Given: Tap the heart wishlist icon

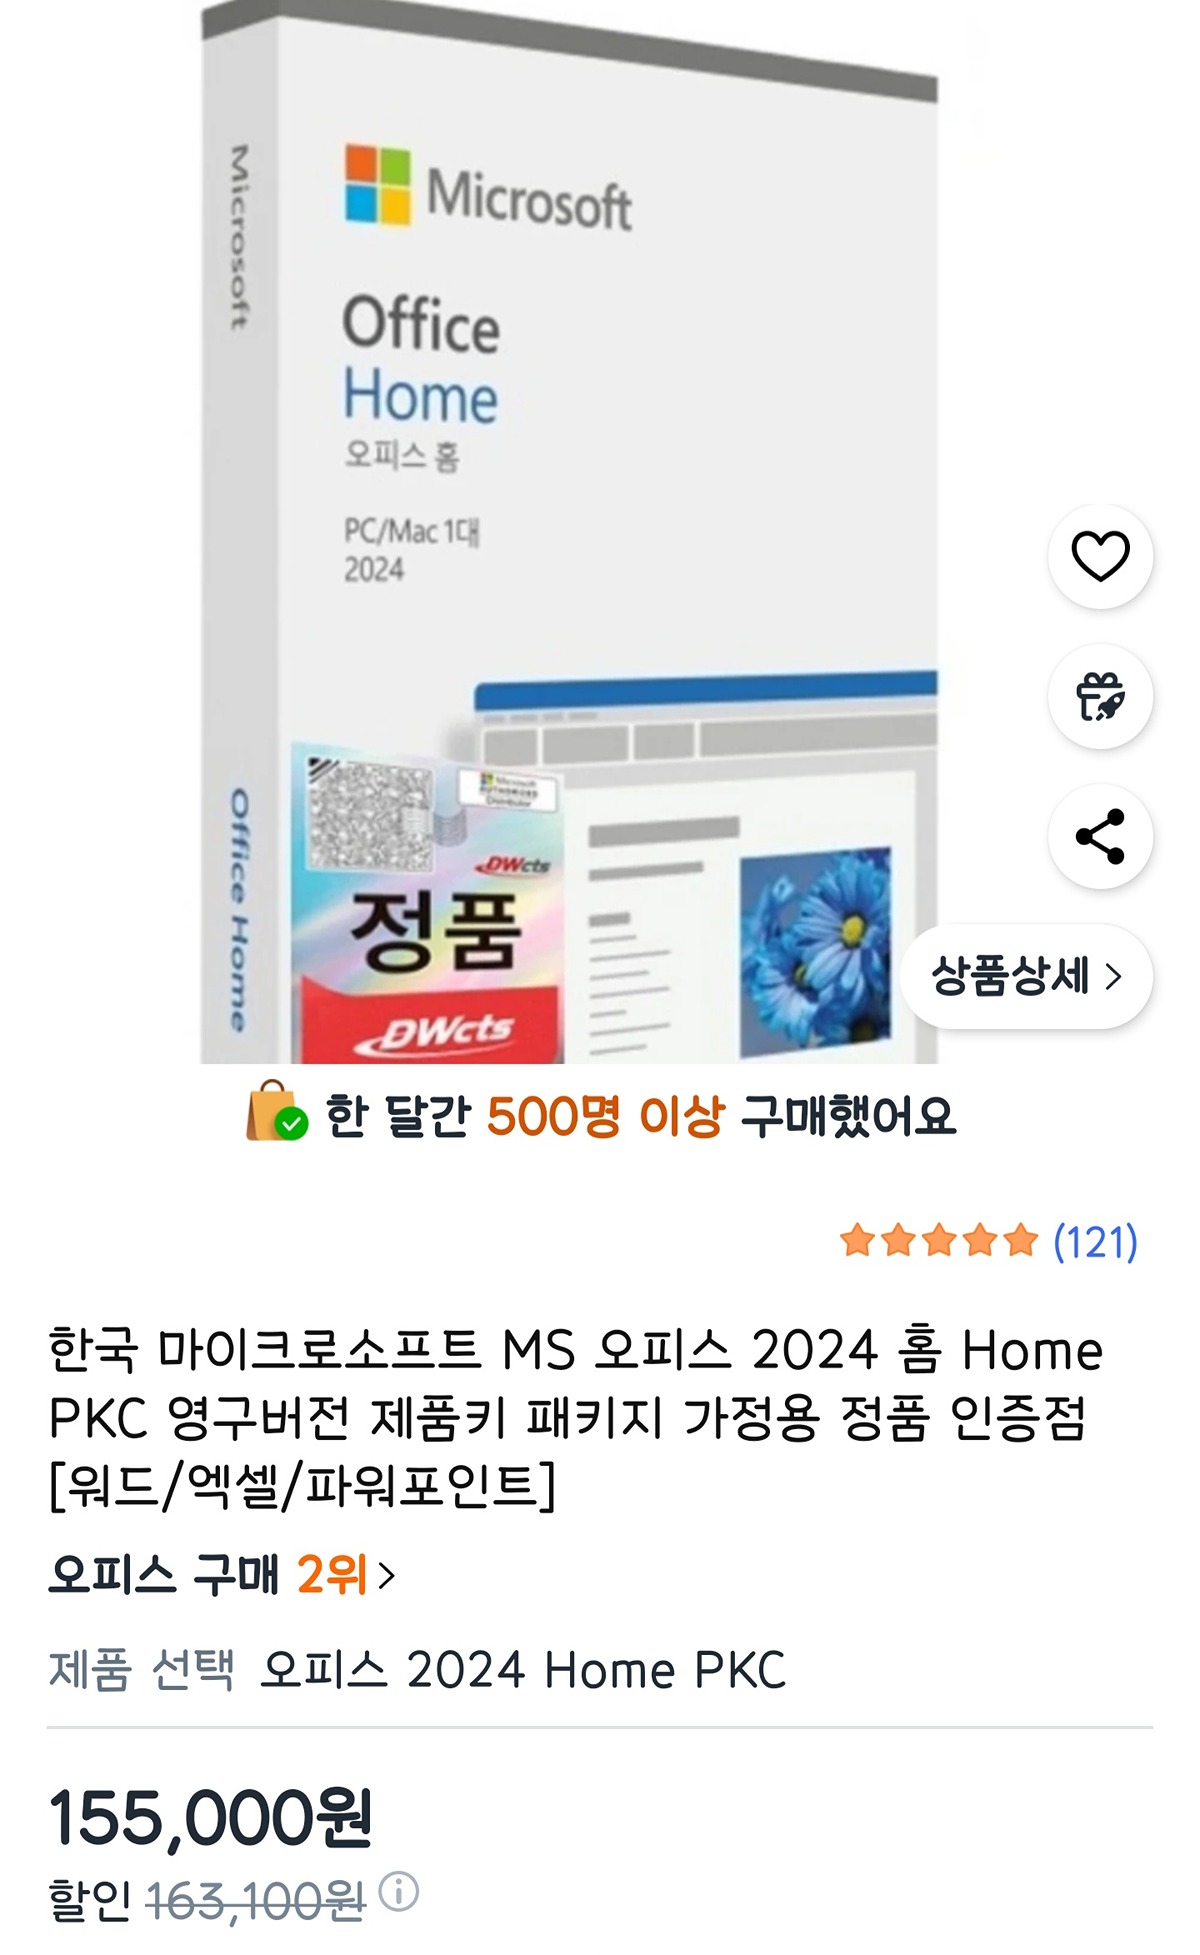Looking at the screenshot, I should (x=1100, y=556).
